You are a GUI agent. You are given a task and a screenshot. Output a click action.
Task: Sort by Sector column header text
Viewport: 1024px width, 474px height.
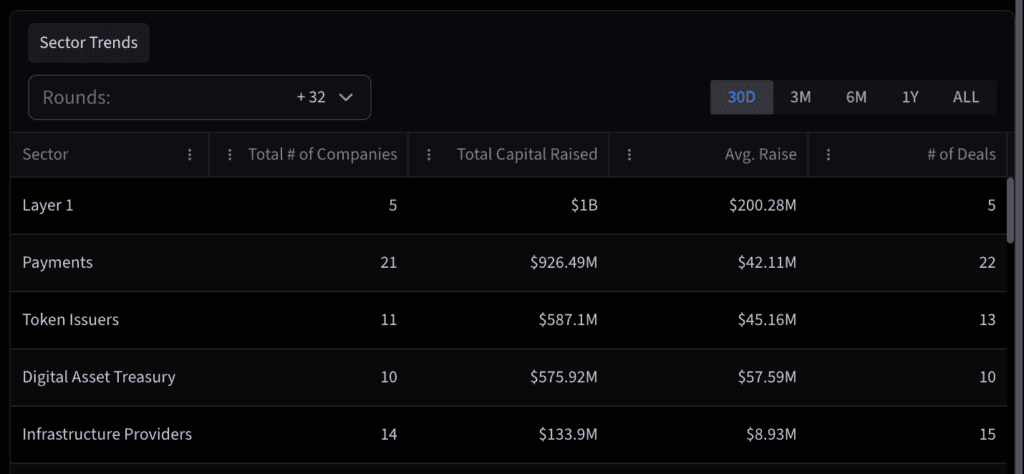click(x=45, y=155)
